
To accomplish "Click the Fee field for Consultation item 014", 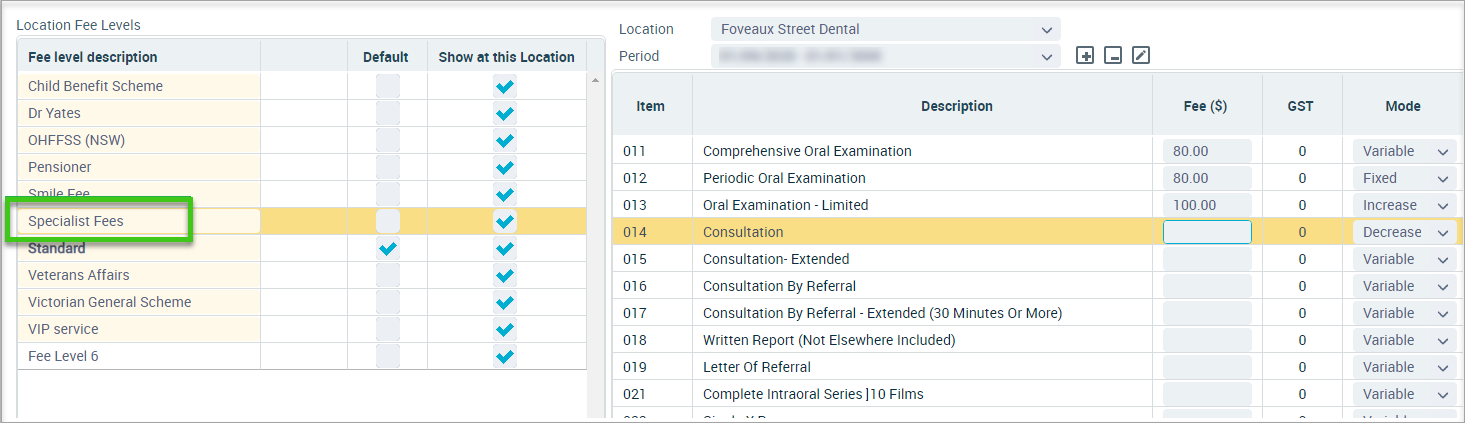I will [1207, 232].
